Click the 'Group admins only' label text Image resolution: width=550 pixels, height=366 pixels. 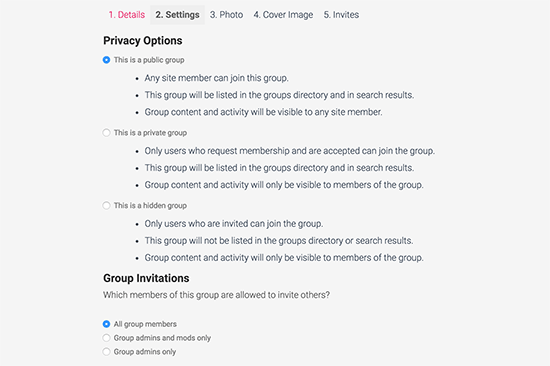(x=145, y=351)
